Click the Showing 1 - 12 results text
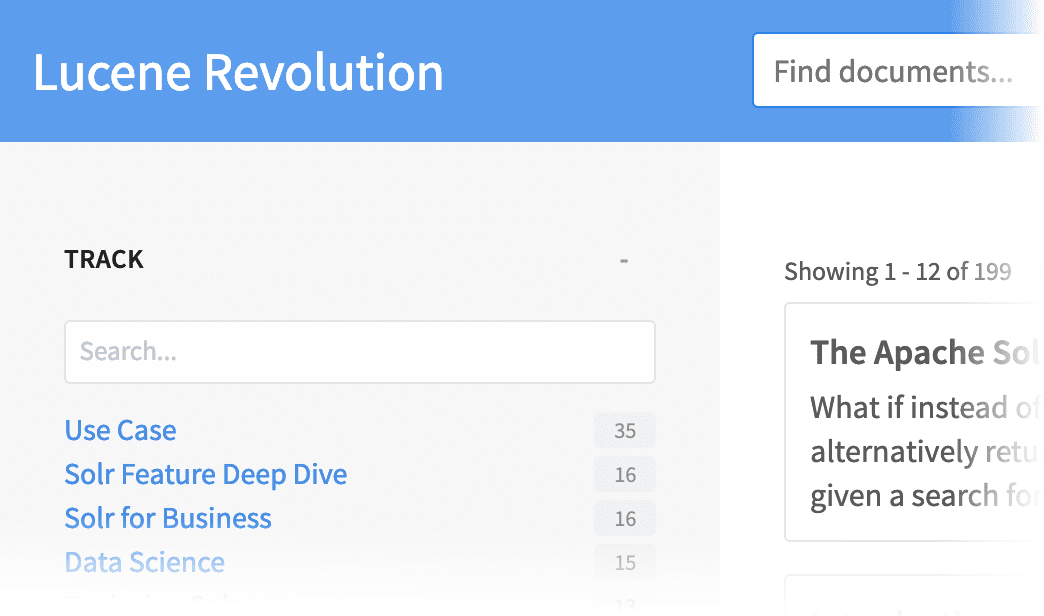The height and width of the screenshot is (616, 1044). coord(897,271)
